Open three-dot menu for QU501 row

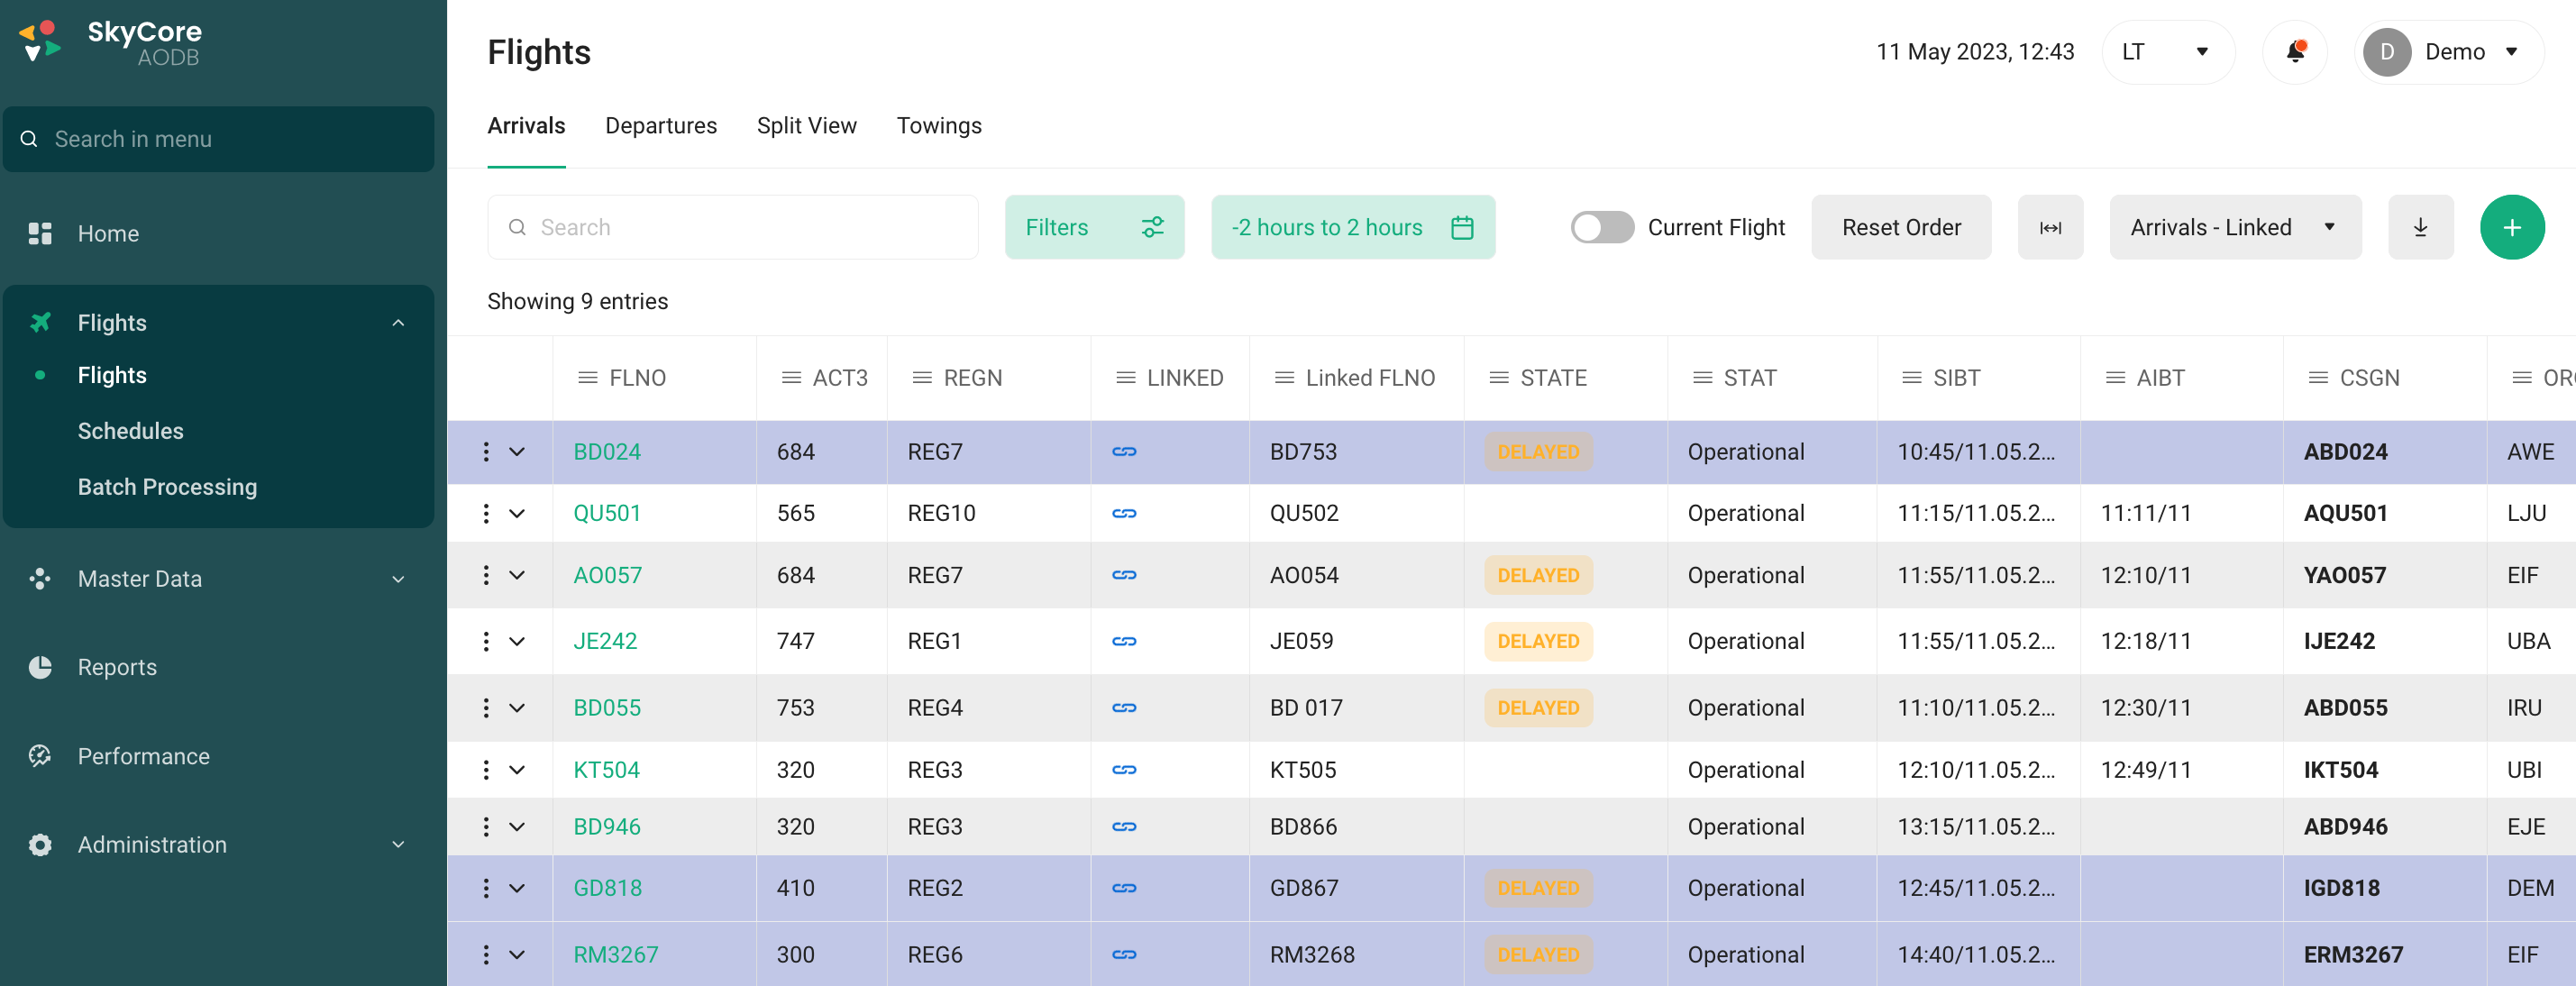tap(486, 513)
